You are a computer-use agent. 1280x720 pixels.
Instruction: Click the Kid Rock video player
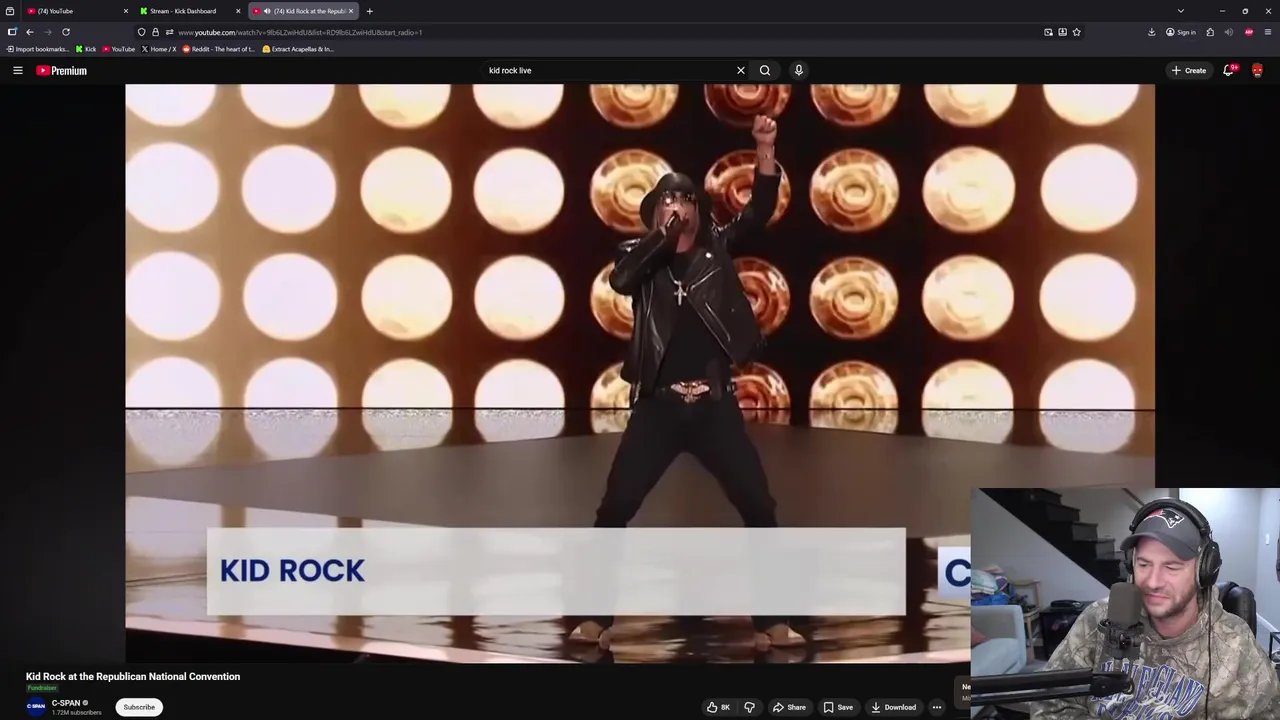point(640,373)
